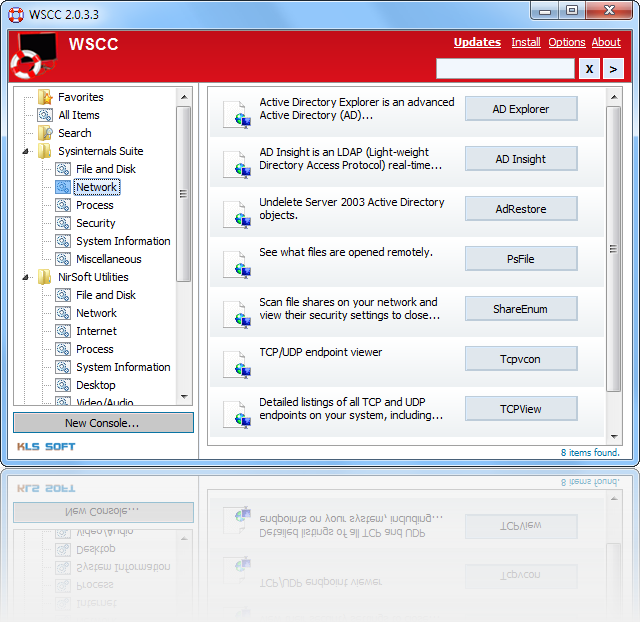The width and height of the screenshot is (640, 622).
Task: Click the search input field
Action: [x=505, y=69]
